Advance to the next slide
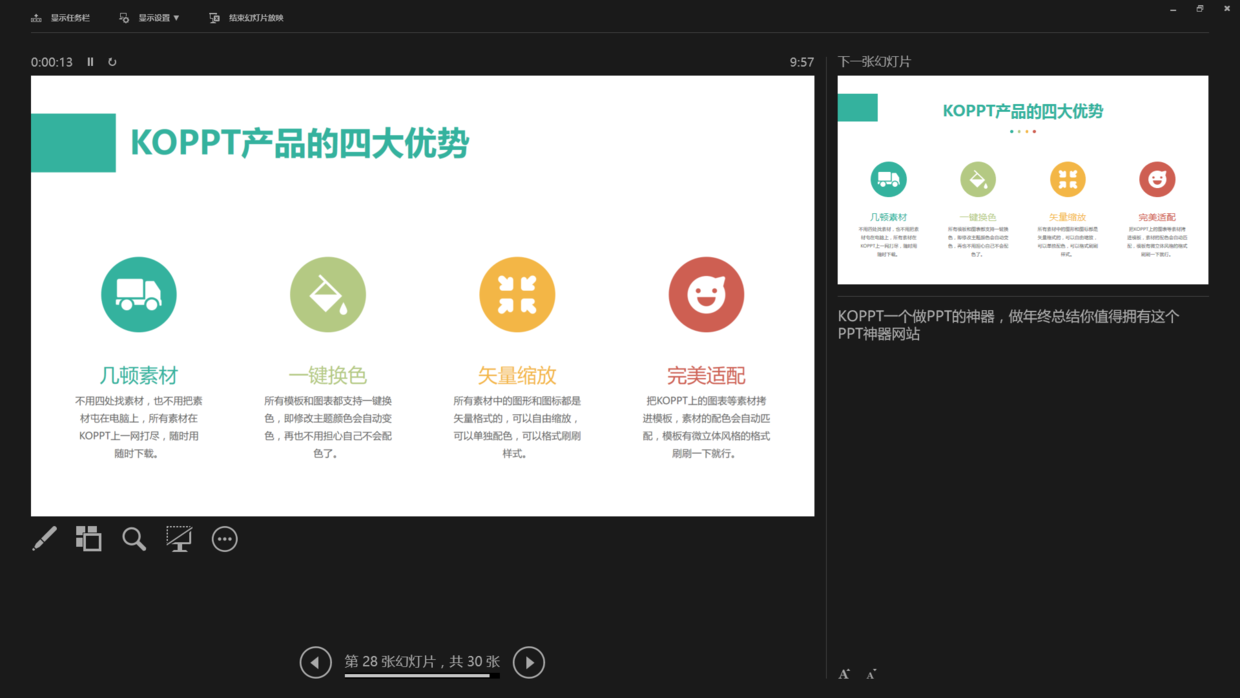This screenshot has width=1240, height=698. [529, 662]
